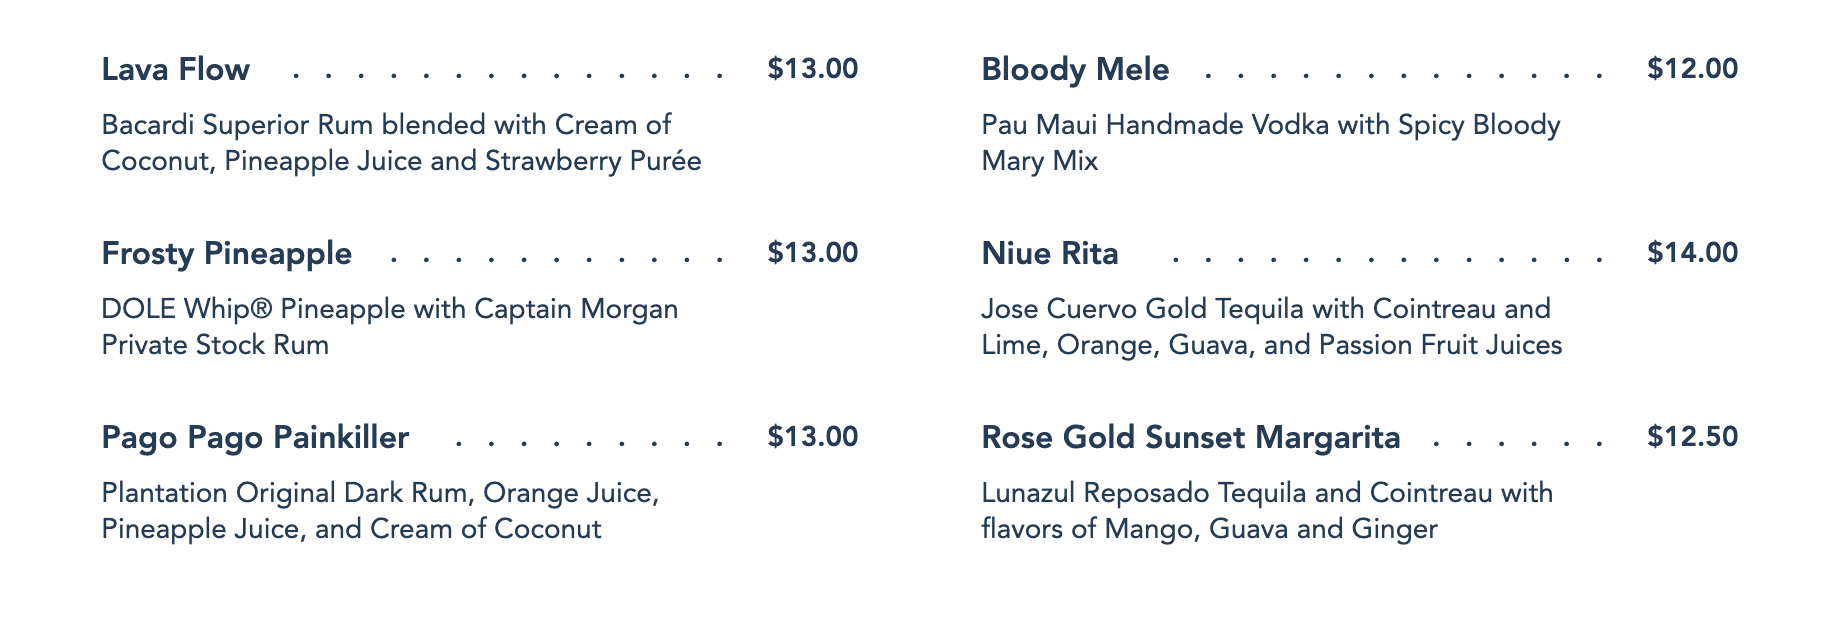
Task: Click the dotted line beside Lava Flow
Action: coord(507,74)
